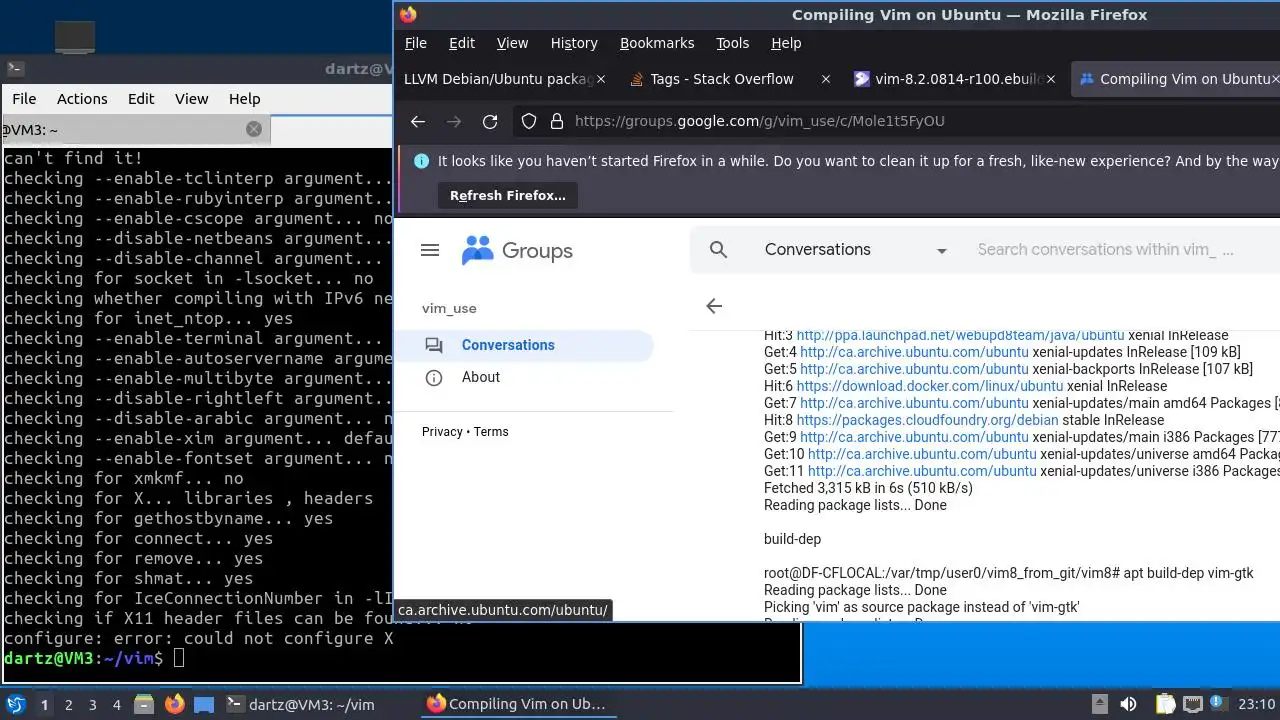Open the Privacy link
This screenshot has width=1280, height=720.
(442, 432)
